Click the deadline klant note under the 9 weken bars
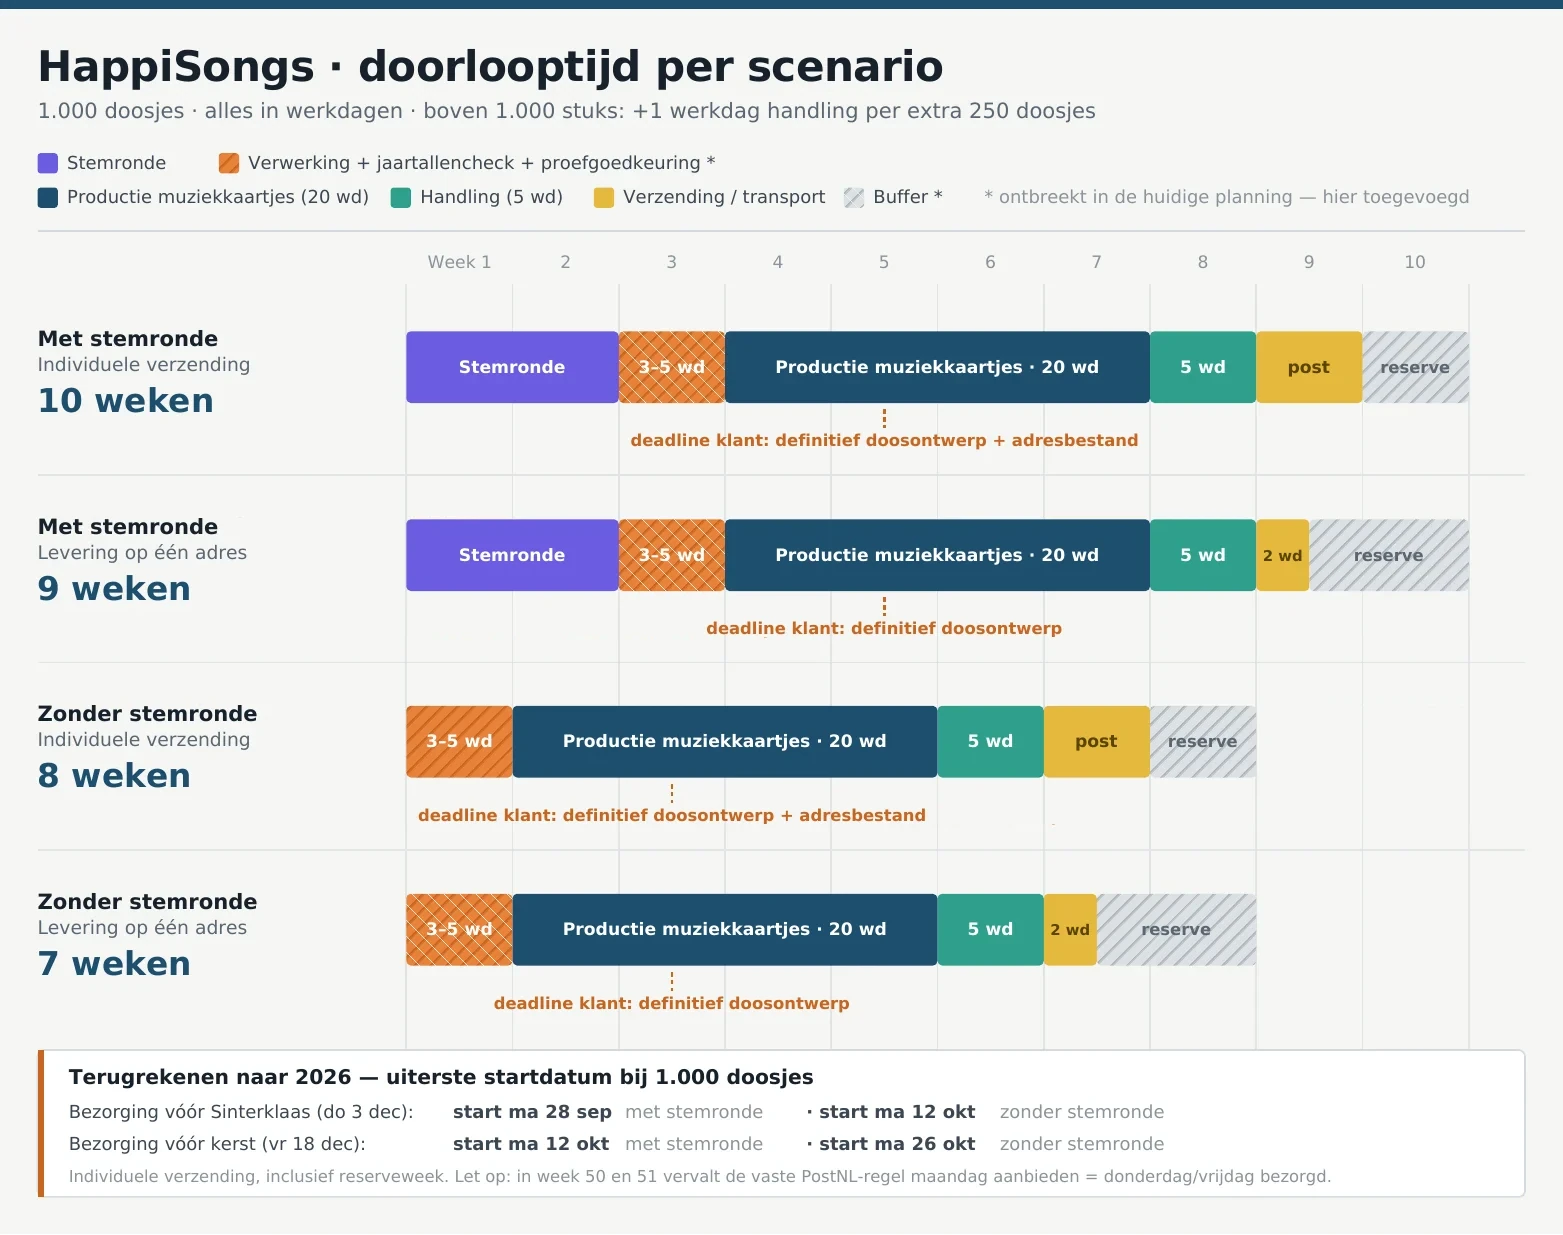 884,629
